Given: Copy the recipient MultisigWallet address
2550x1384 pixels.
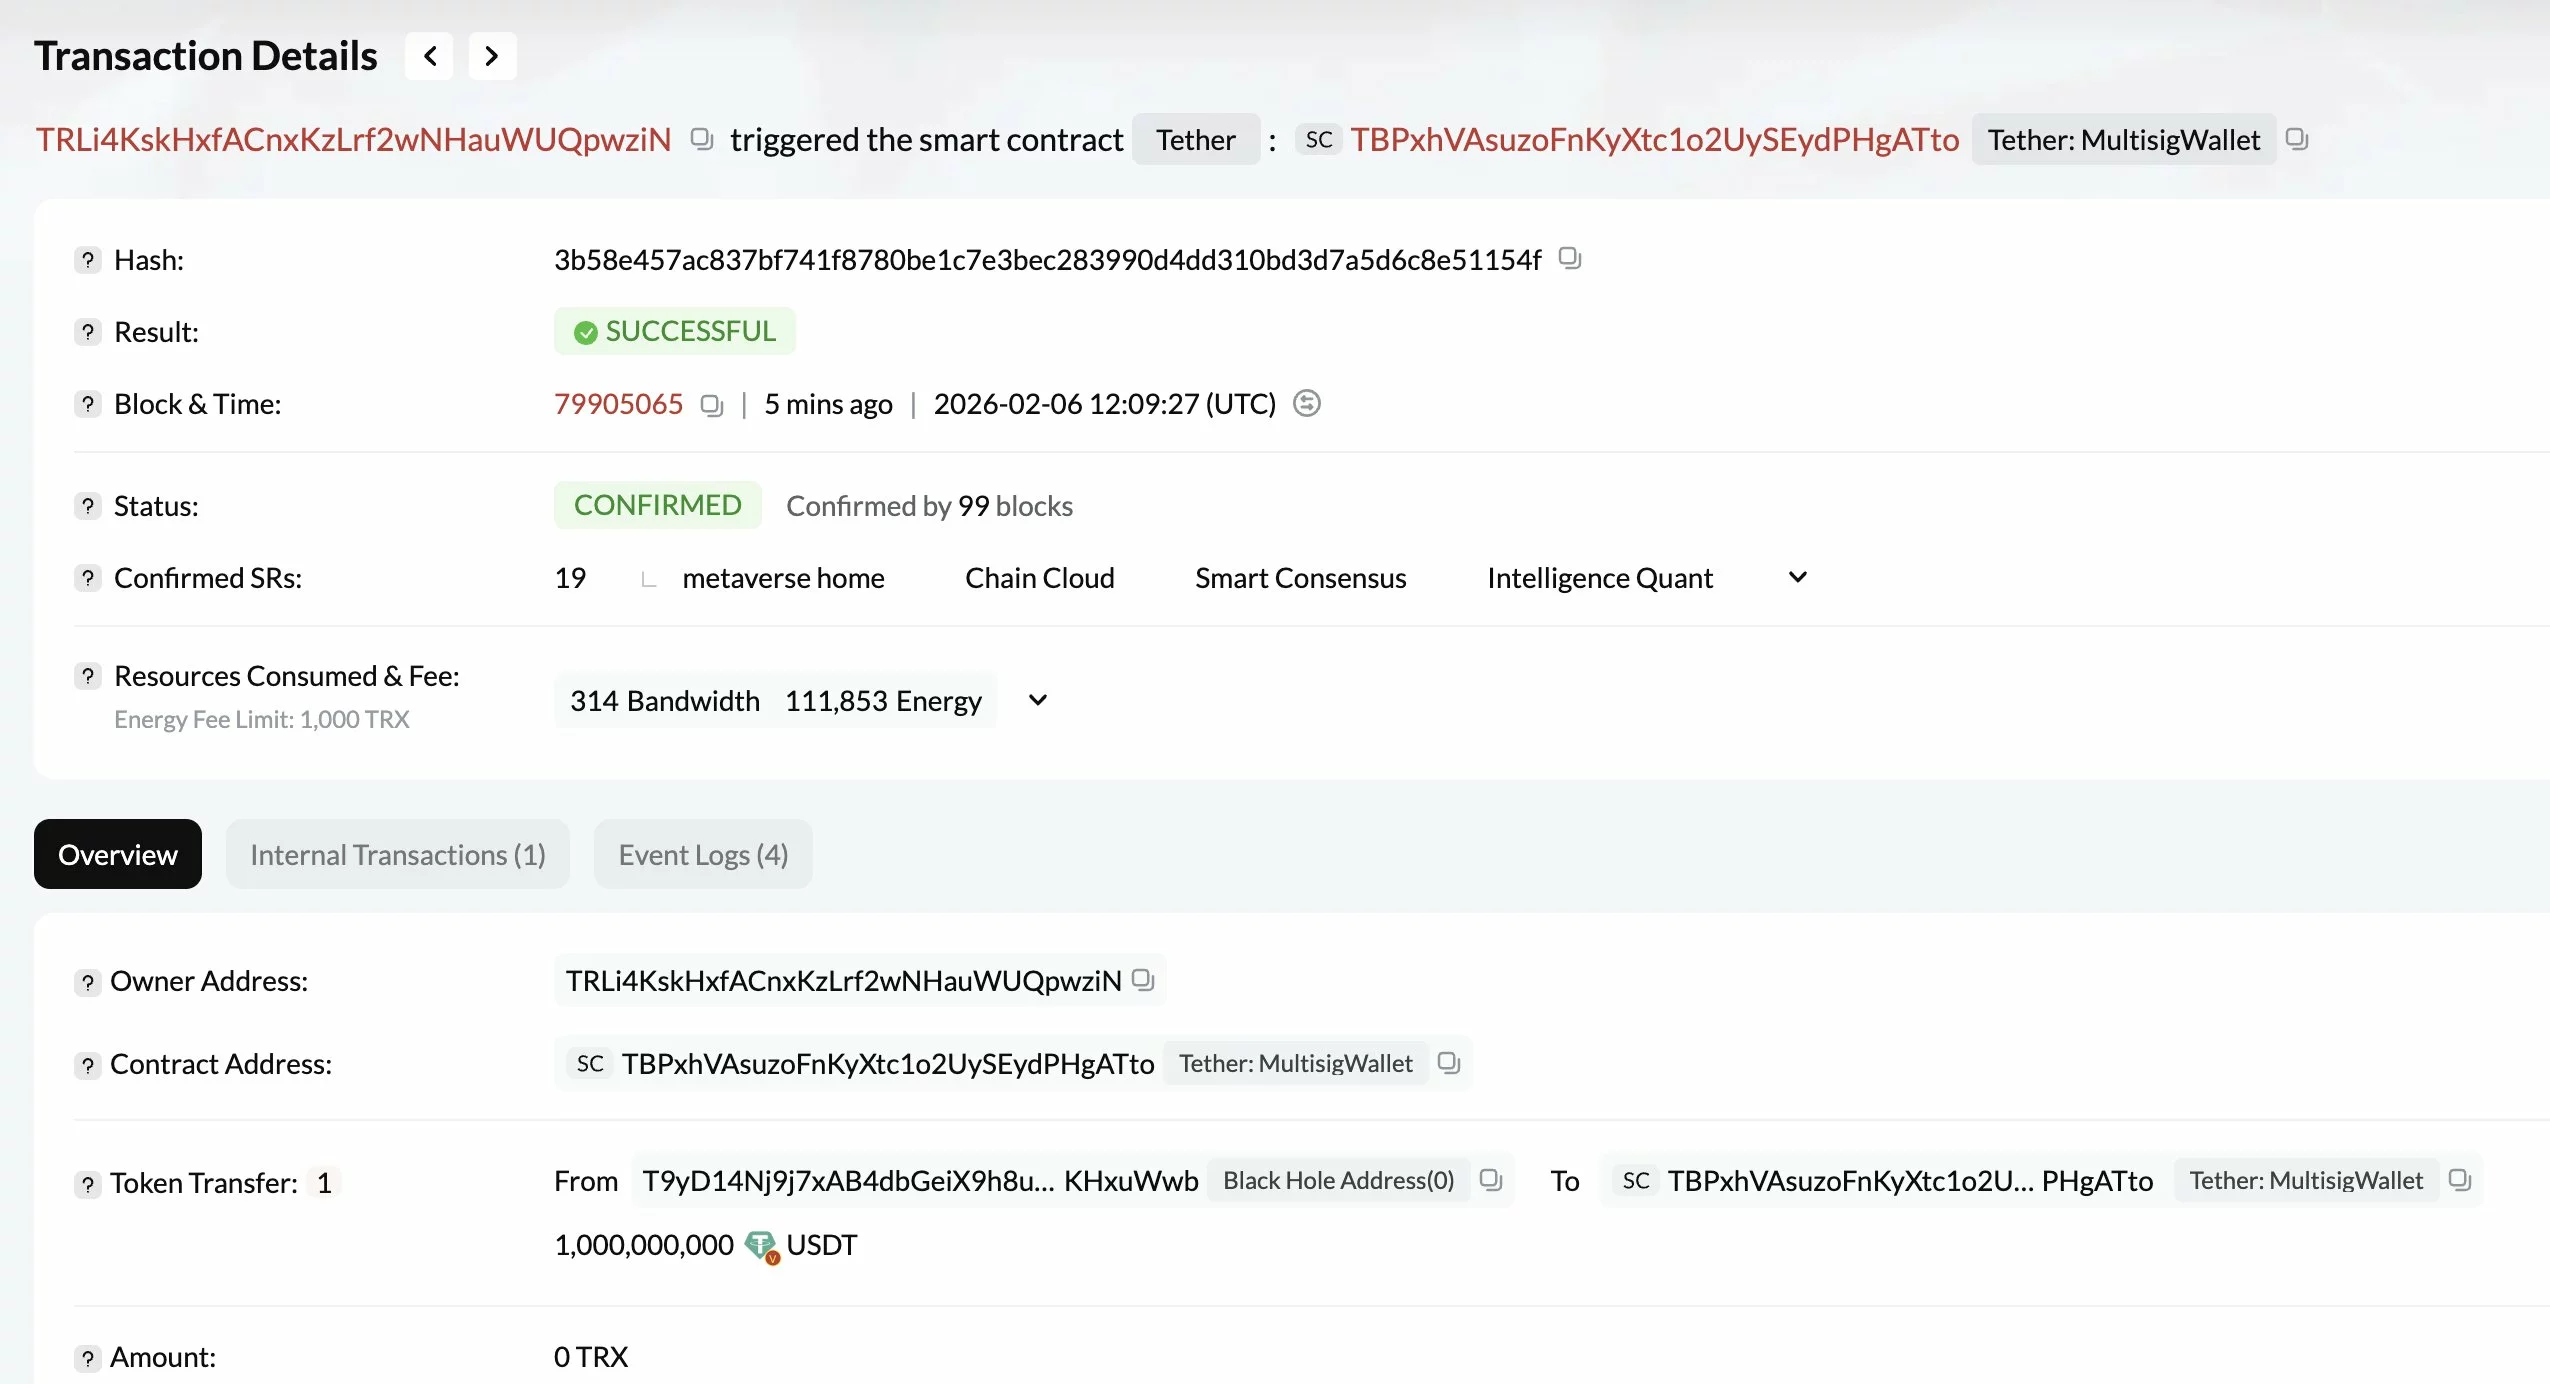Looking at the screenshot, I should pyautogui.click(x=2461, y=1180).
